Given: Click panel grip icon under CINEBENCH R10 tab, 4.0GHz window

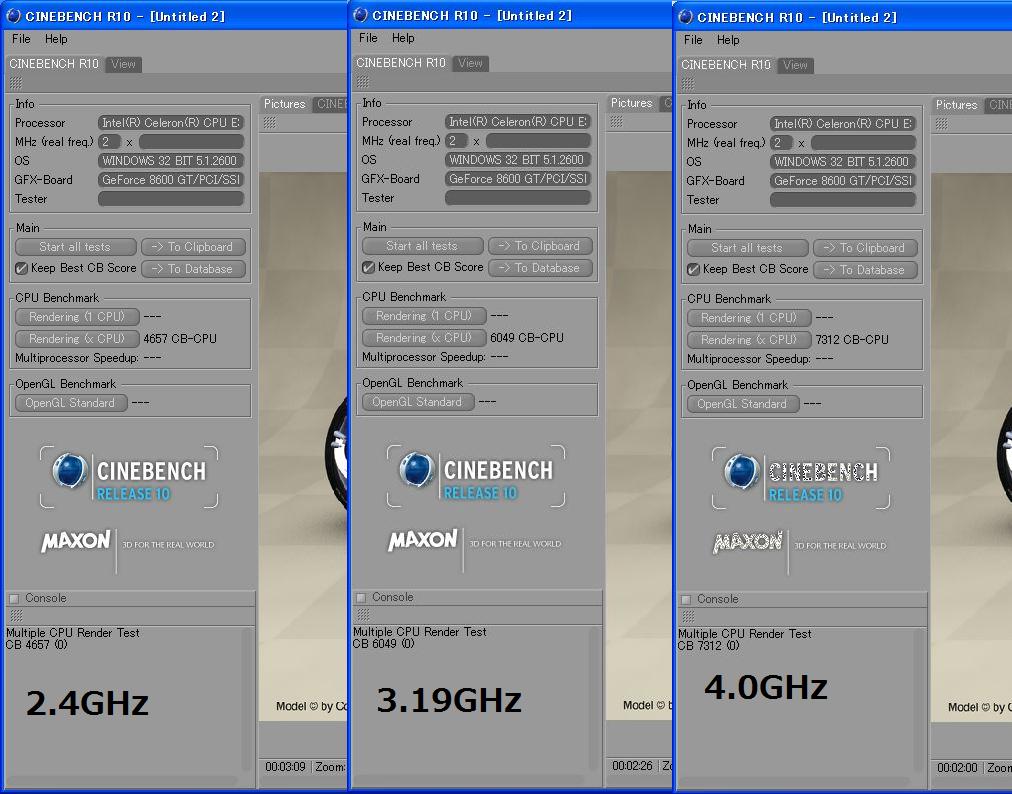Looking at the screenshot, I should (x=687, y=84).
